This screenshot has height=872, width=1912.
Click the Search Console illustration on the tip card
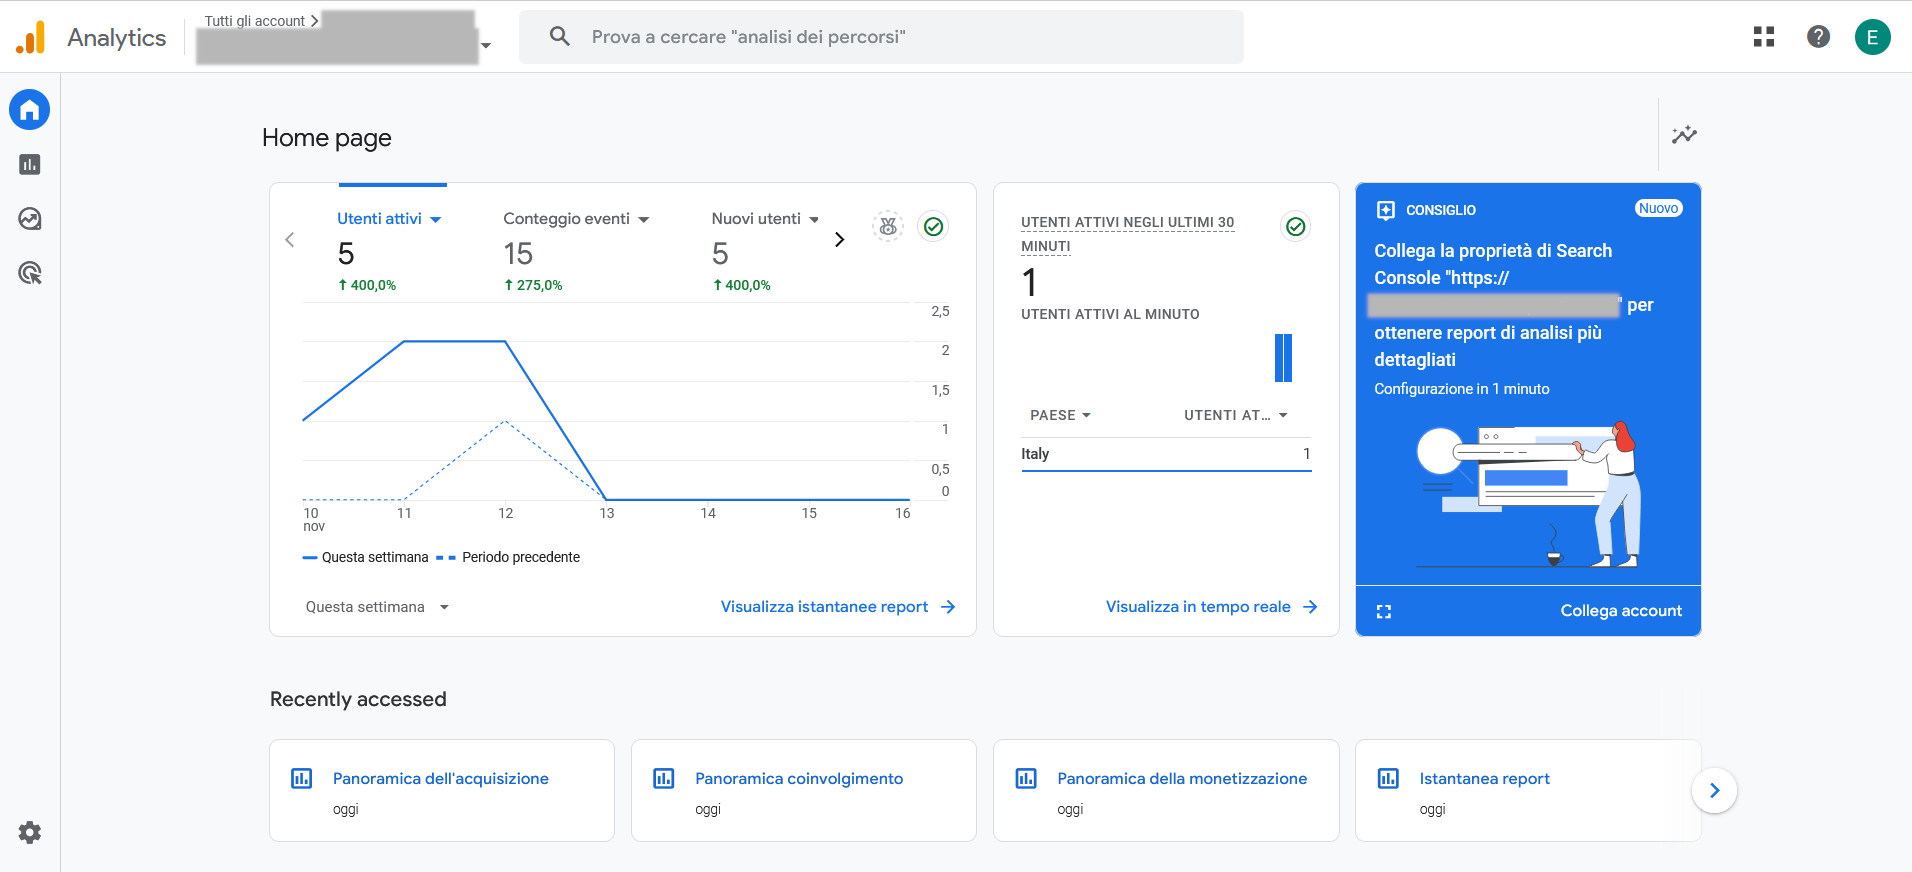point(1529,494)
